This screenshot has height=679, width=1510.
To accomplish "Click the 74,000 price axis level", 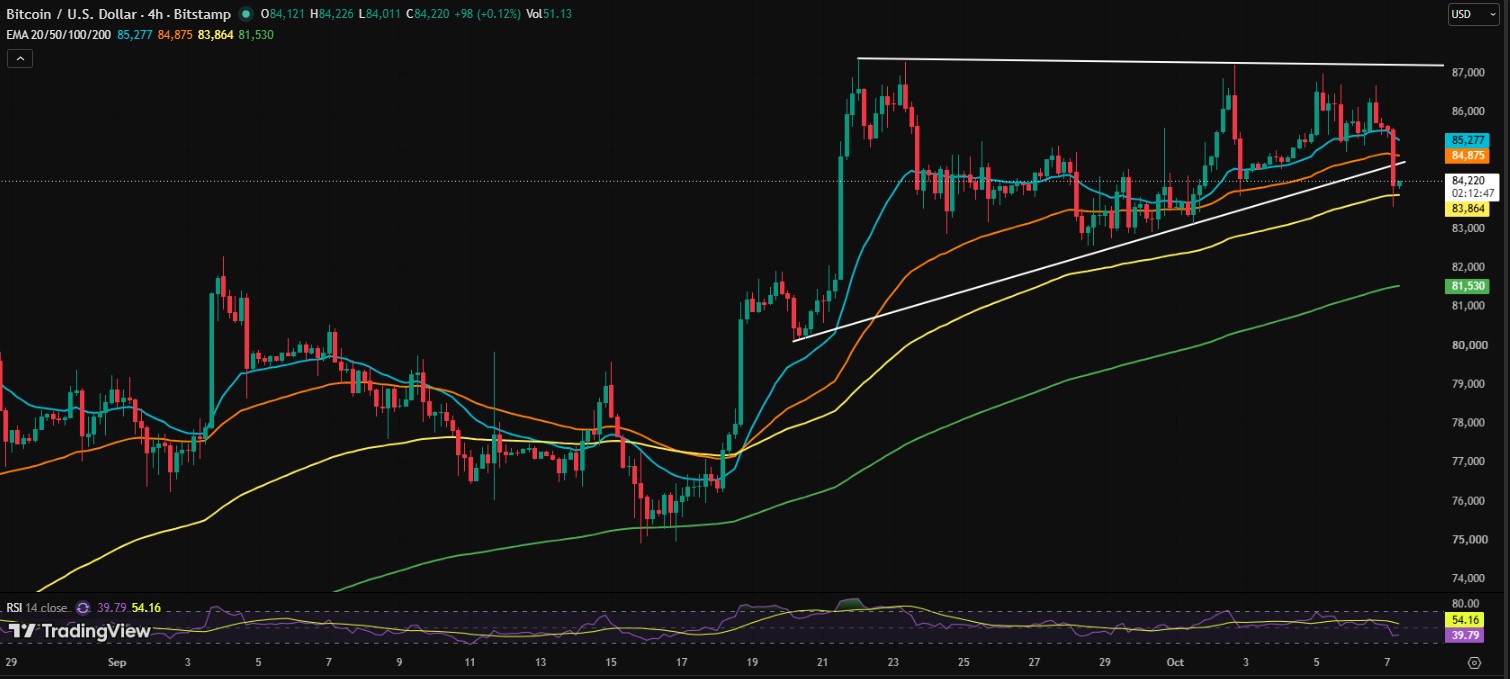I will (1468, 578).
